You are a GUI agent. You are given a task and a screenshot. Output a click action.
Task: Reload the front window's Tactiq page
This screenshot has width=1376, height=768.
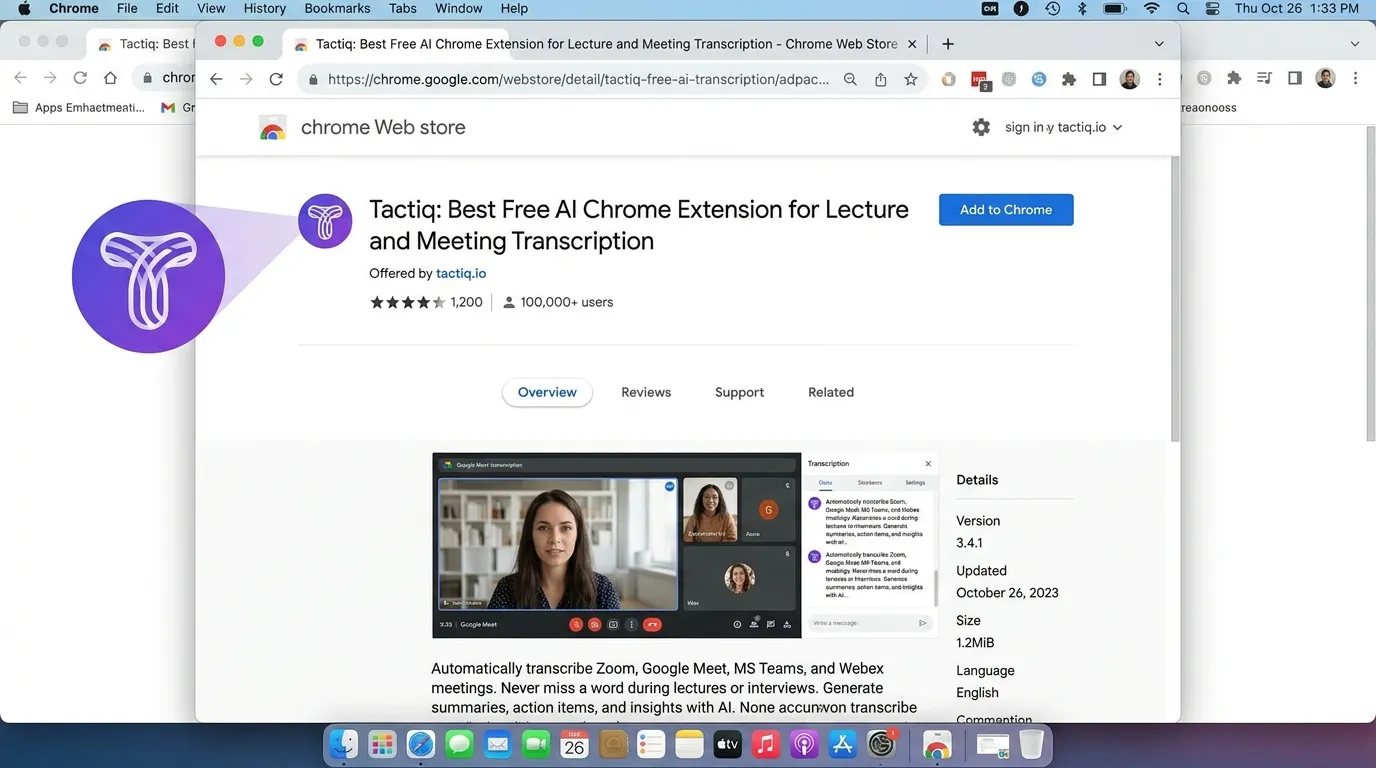(276, 79)
